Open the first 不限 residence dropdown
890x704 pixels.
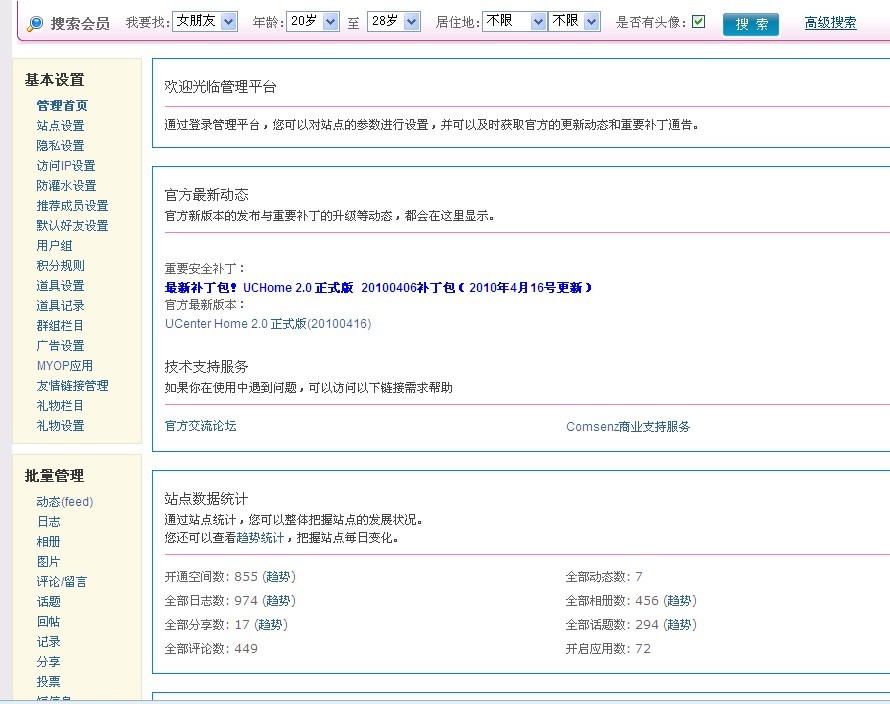click(x=515, y=22)
